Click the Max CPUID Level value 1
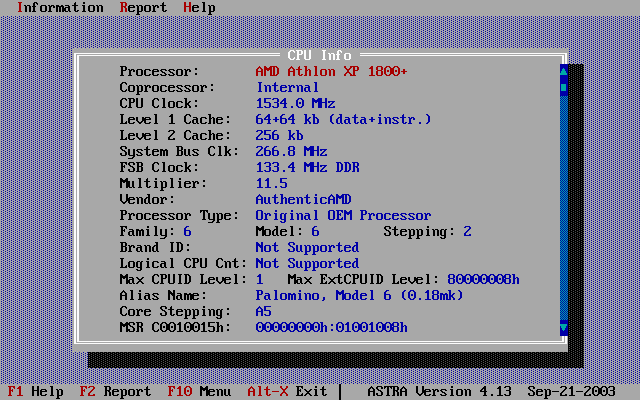Viewport: 640px width, 400px height. click(x=259, y=279)
